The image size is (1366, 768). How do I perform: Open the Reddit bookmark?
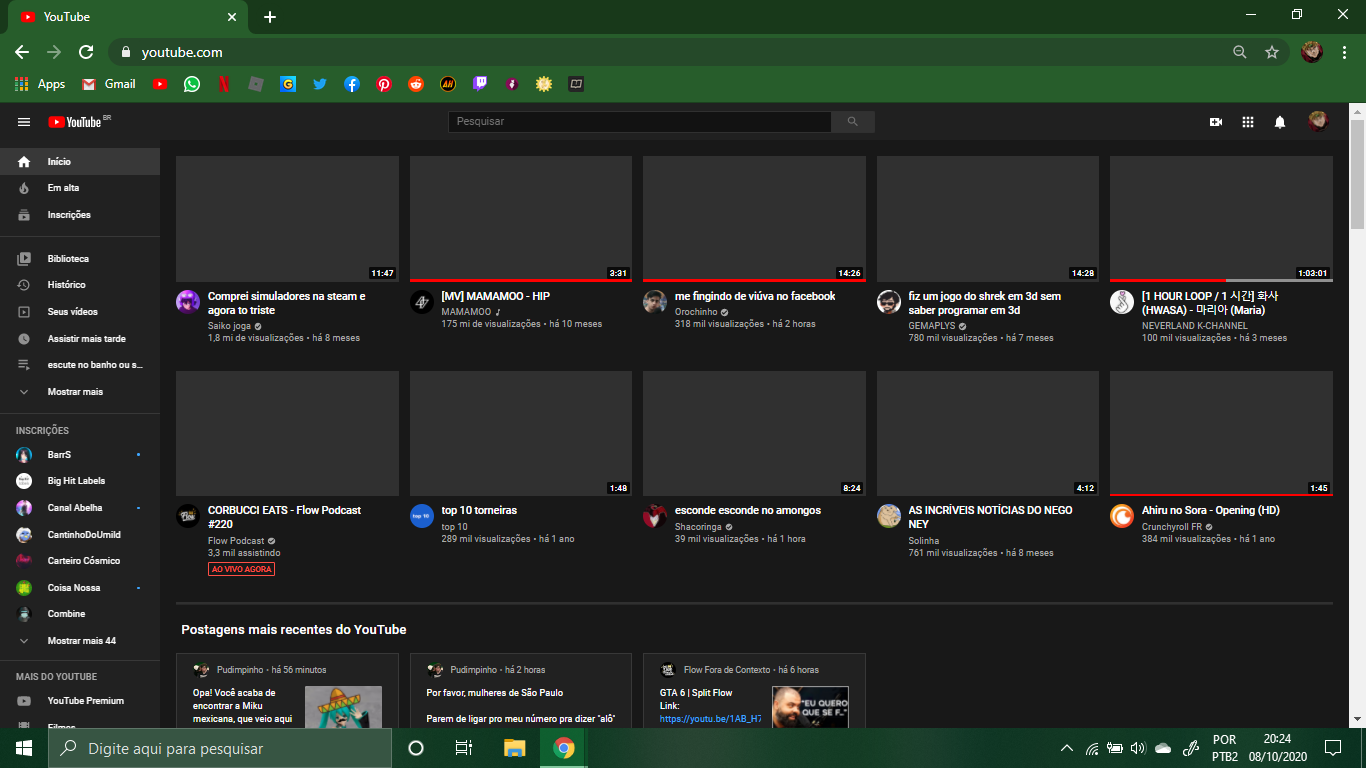pos(416,84)
